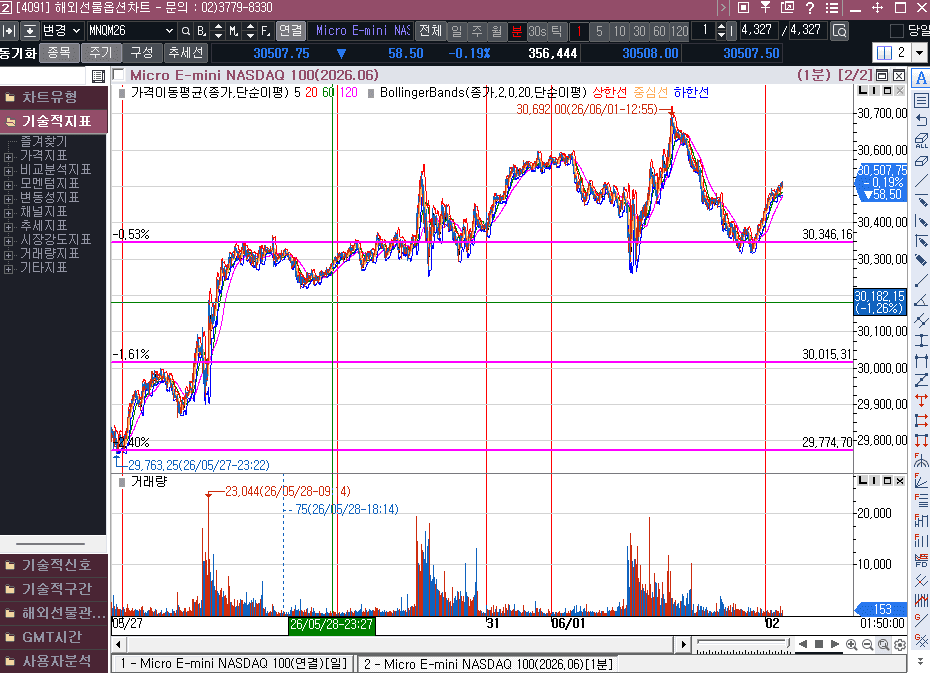Select the 5-minute interval button
Screen dimensions: 930x673
[x=599, y=31]
